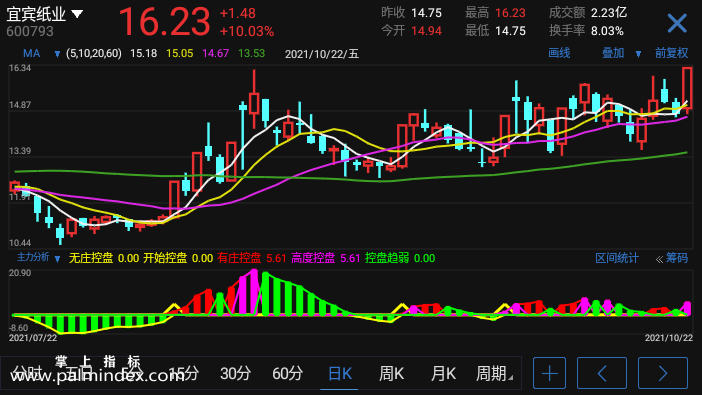Screen dimensions: 702x395
Task: Click the end date 2021/10/22
Action: pos(668,338)
